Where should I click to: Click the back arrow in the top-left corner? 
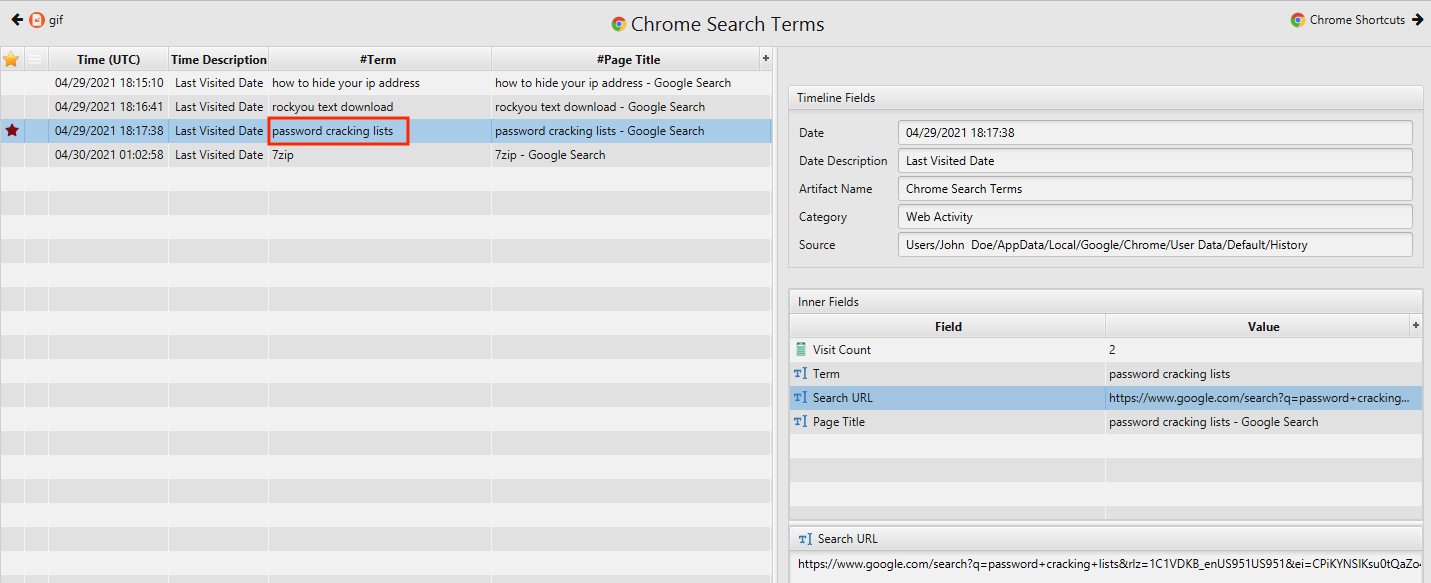(x=17, y=20)
